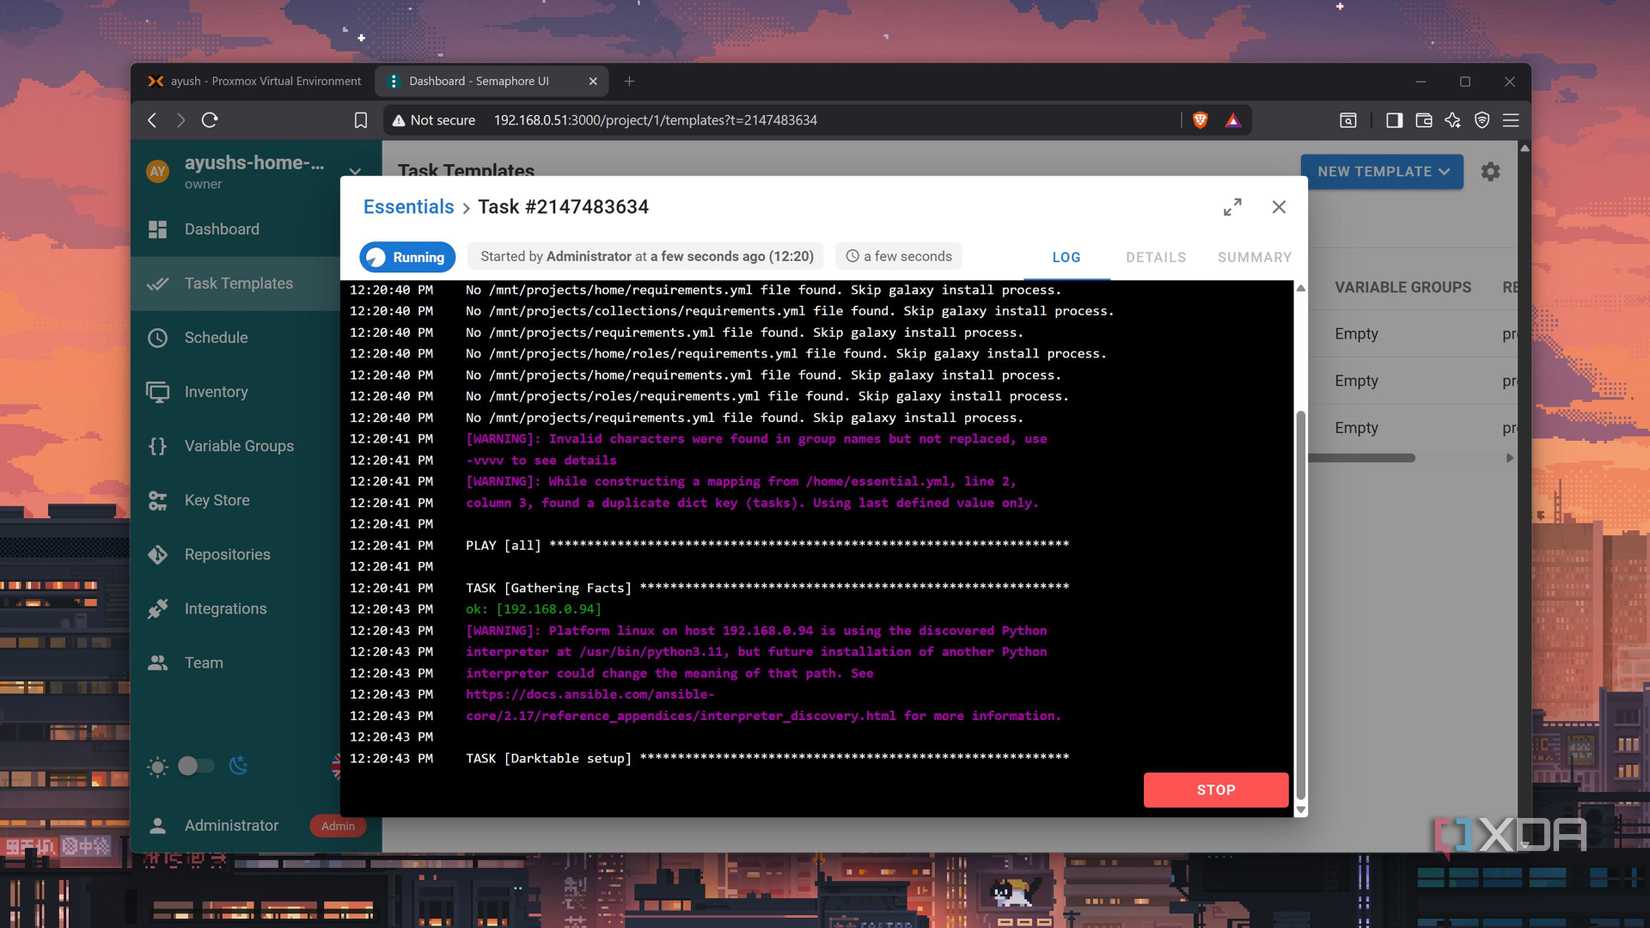Open template settings gear icon

(1490, 172)
